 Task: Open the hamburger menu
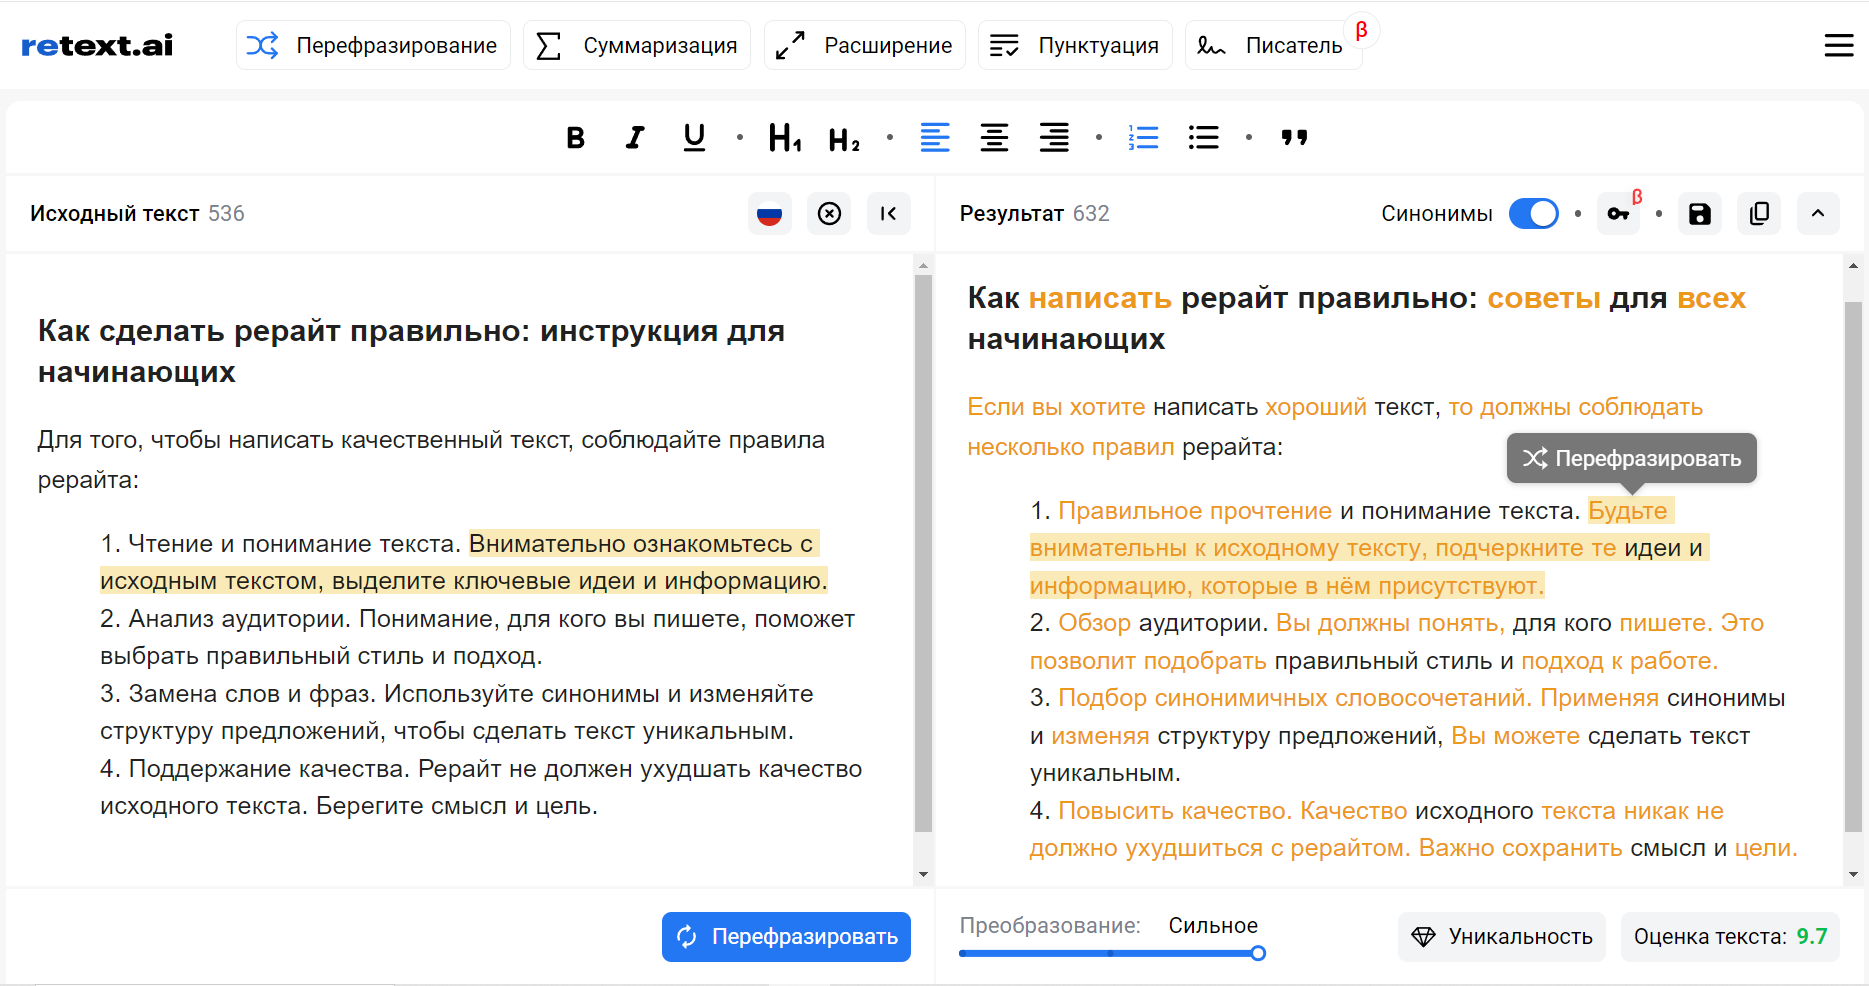coord(1838,46)
